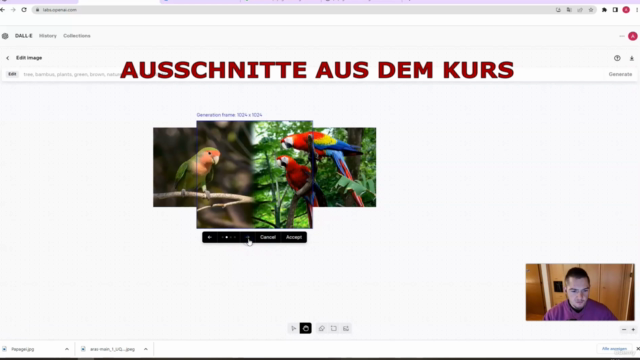Click the Generate button

tap(620, 74)
